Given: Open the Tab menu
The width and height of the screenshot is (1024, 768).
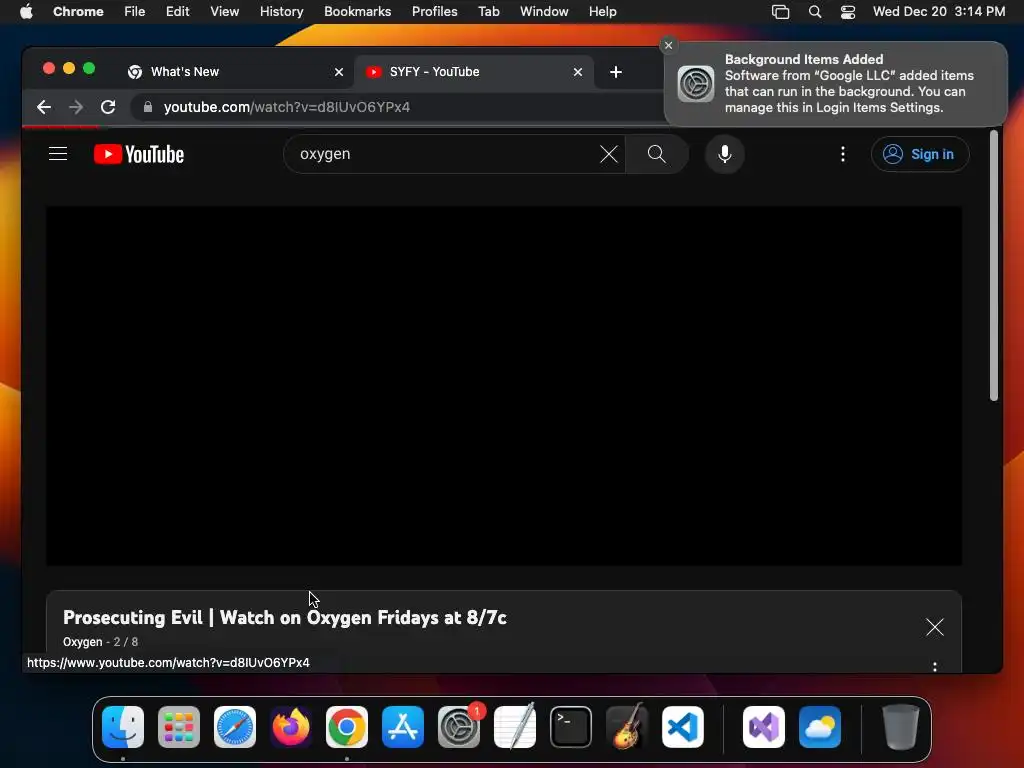Looking at the screenshot, I should point(488,12).
